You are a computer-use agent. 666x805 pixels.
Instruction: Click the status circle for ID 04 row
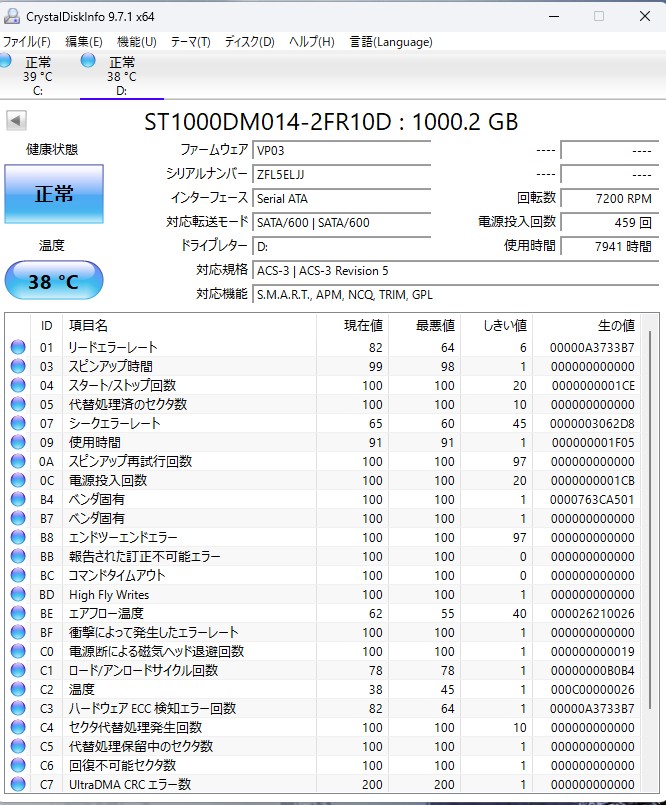18,385
